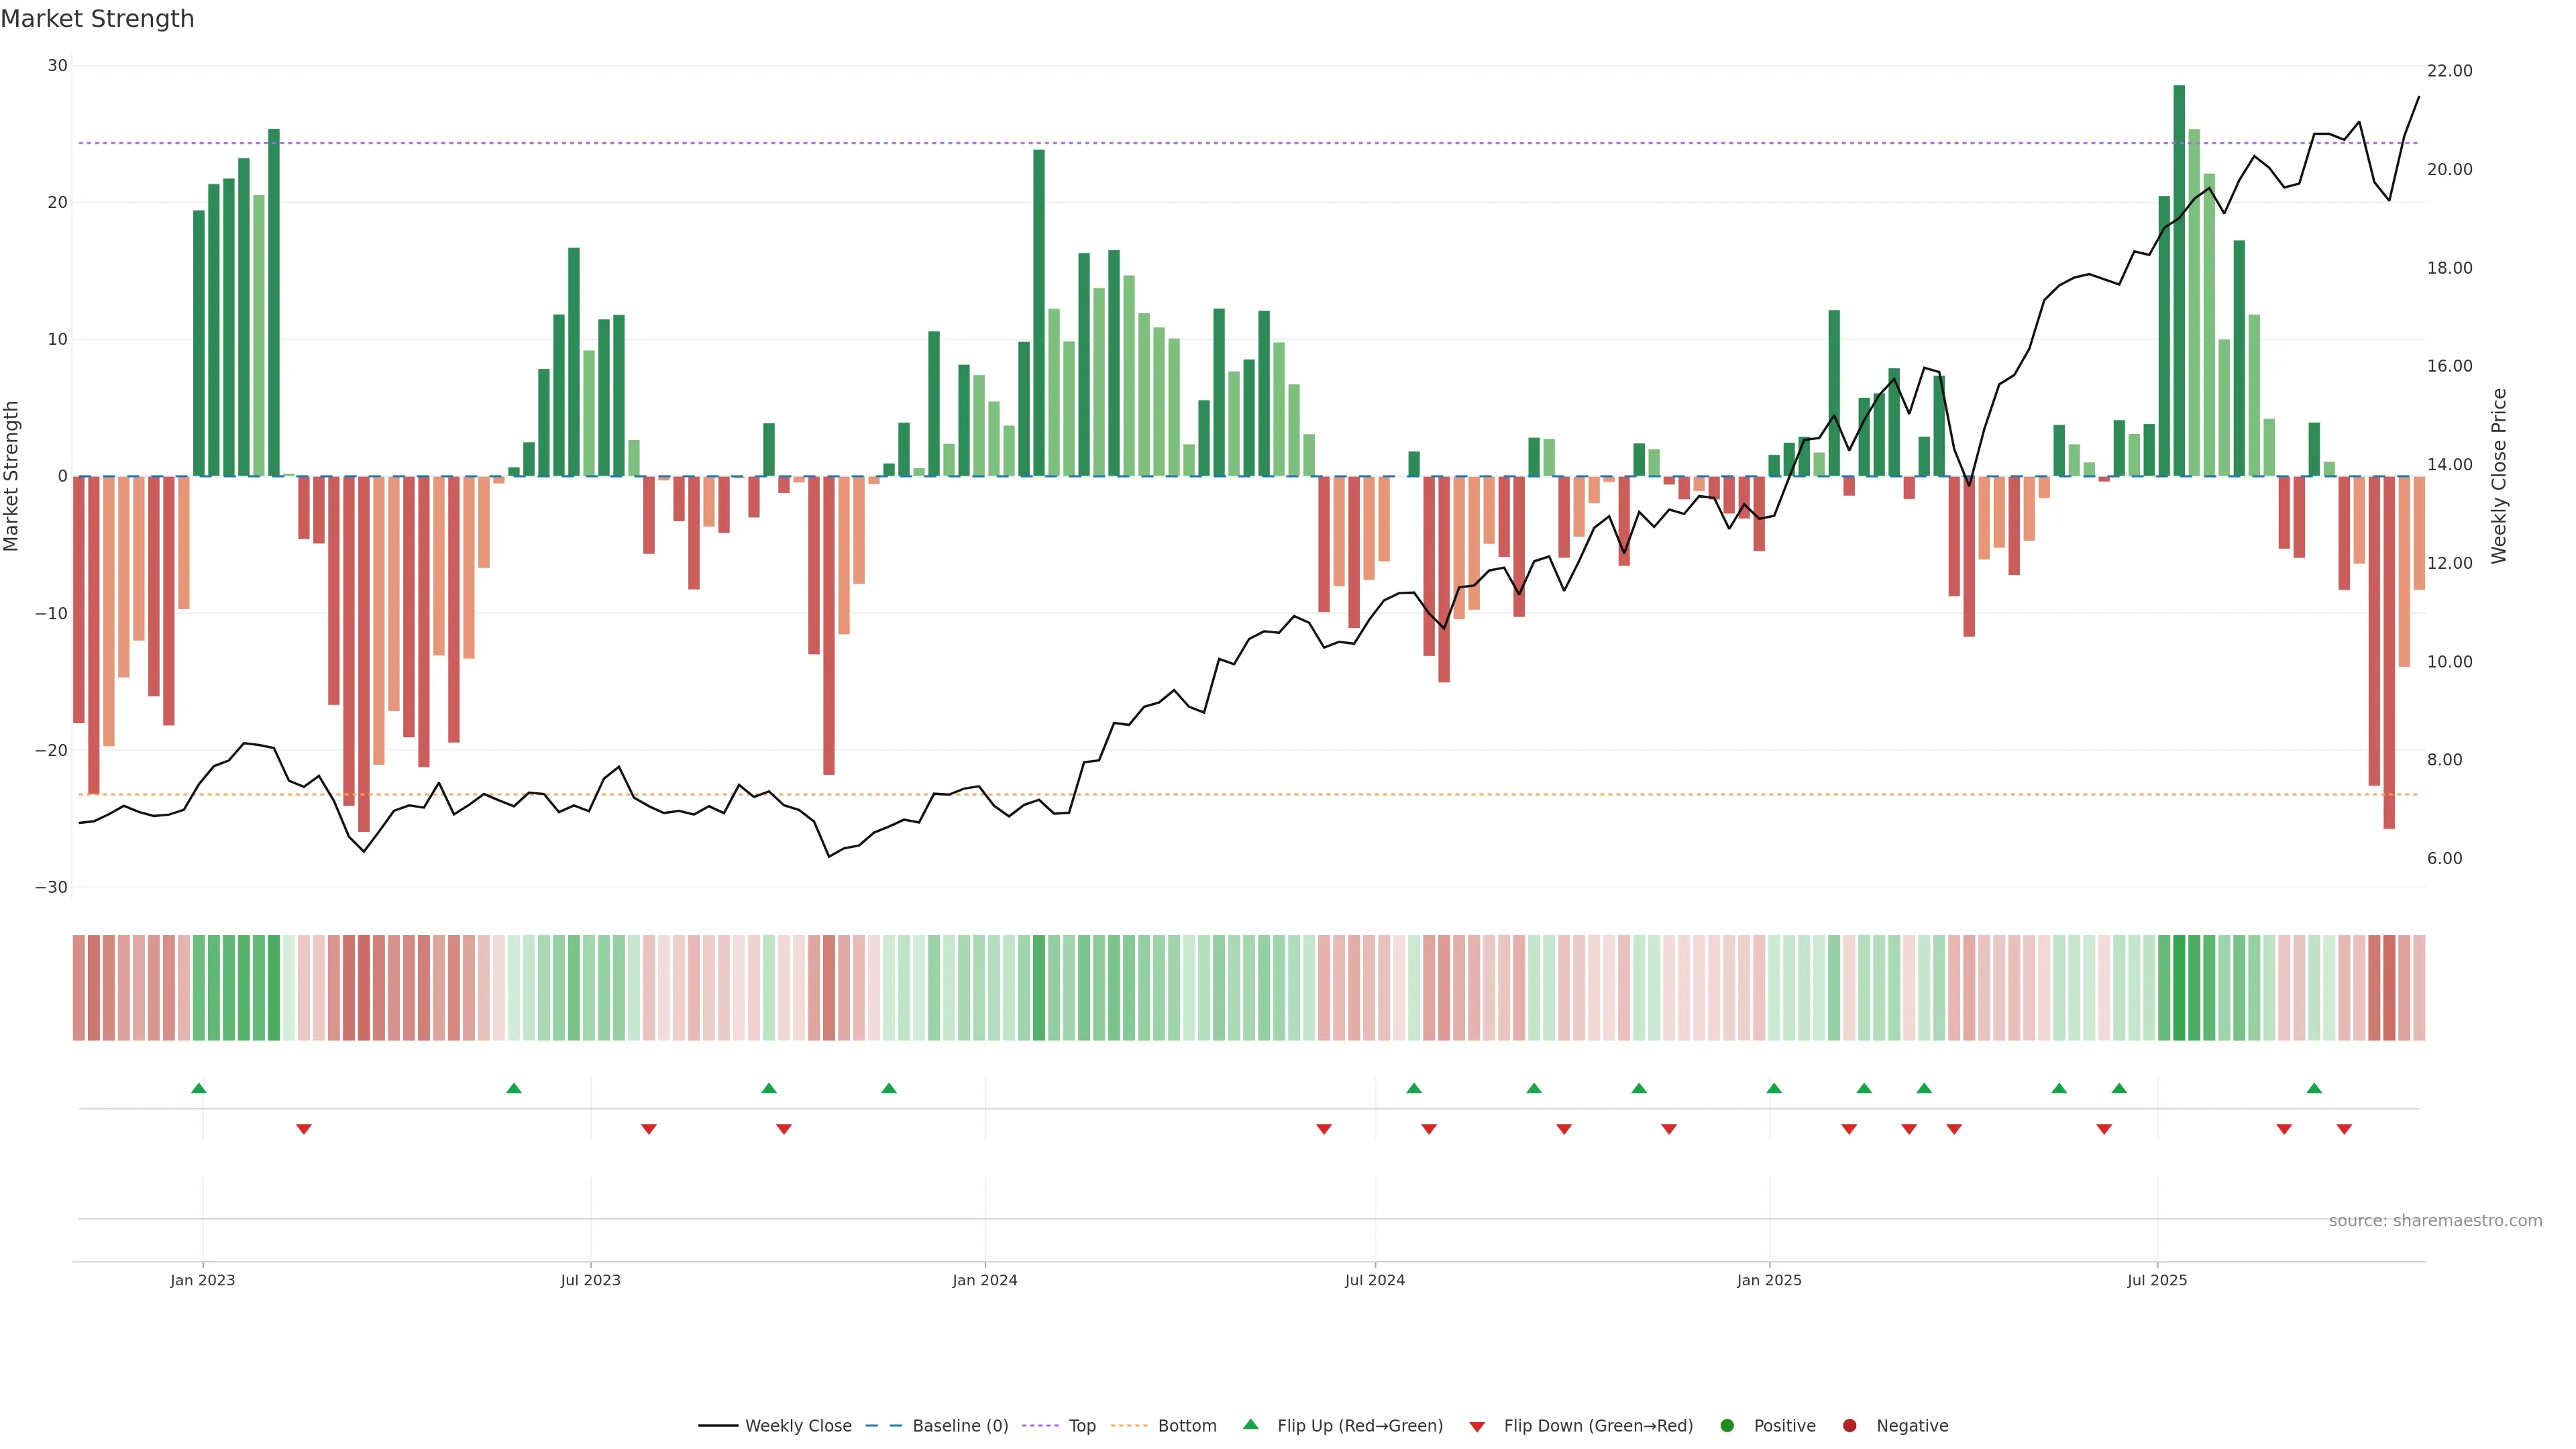Click the Jul 2025 x-axis label

click(x=2157, y=1280)
